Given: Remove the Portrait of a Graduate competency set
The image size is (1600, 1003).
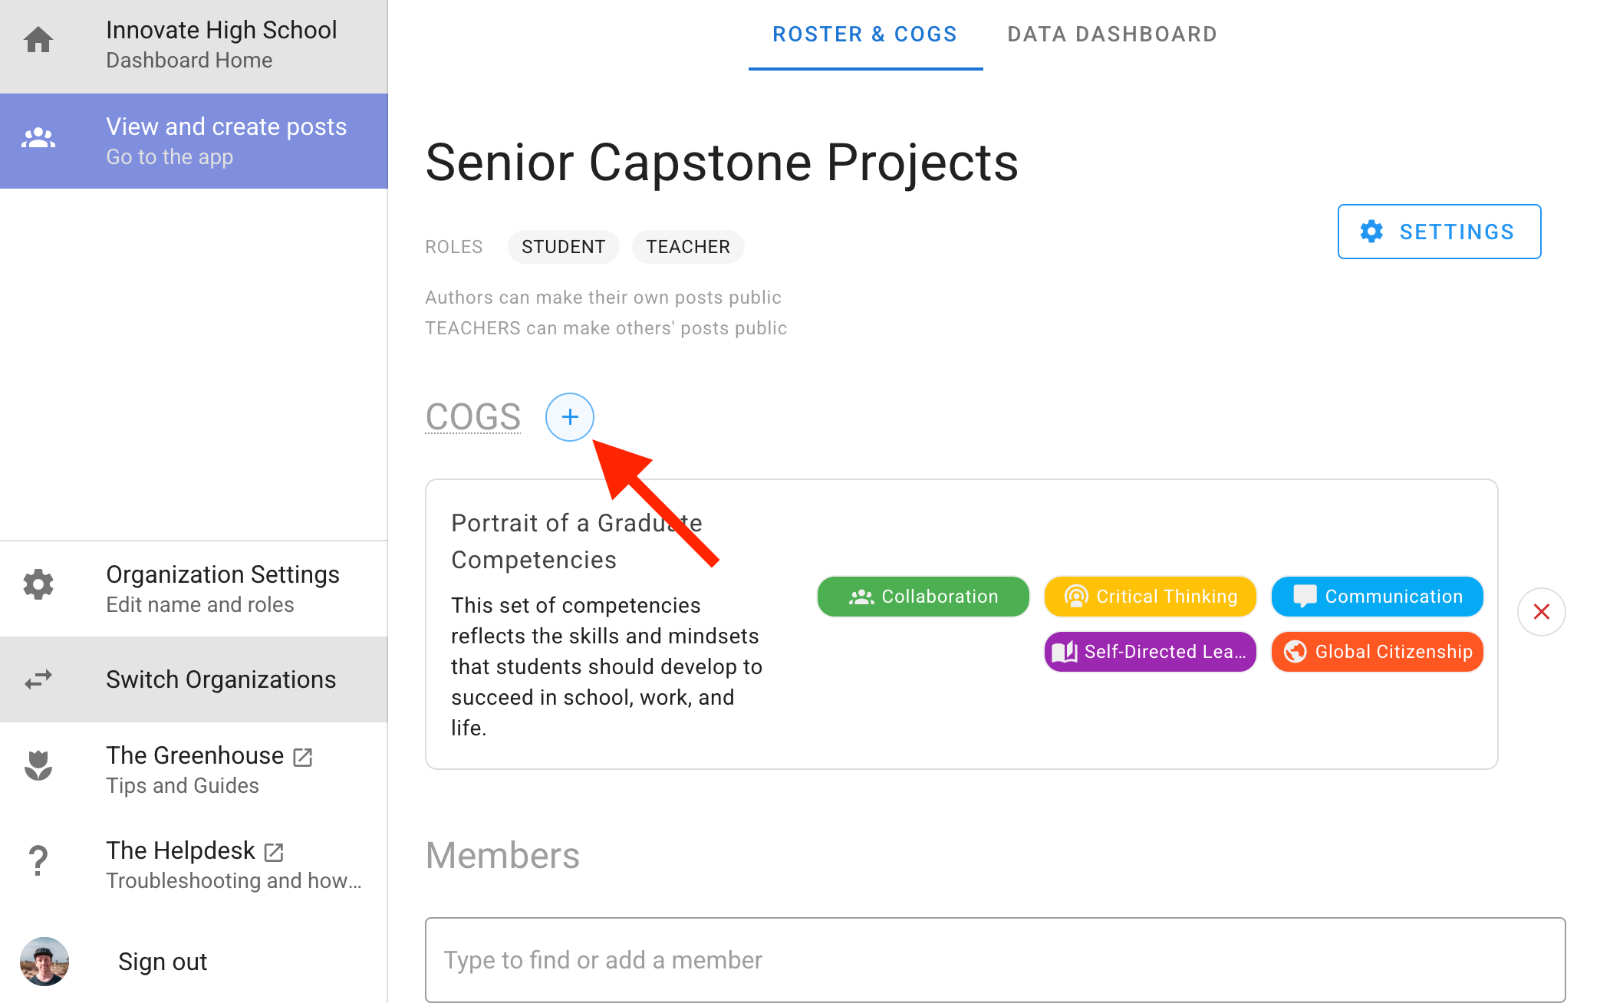Looking at the screenshot, I should [x=1541, y=612].
